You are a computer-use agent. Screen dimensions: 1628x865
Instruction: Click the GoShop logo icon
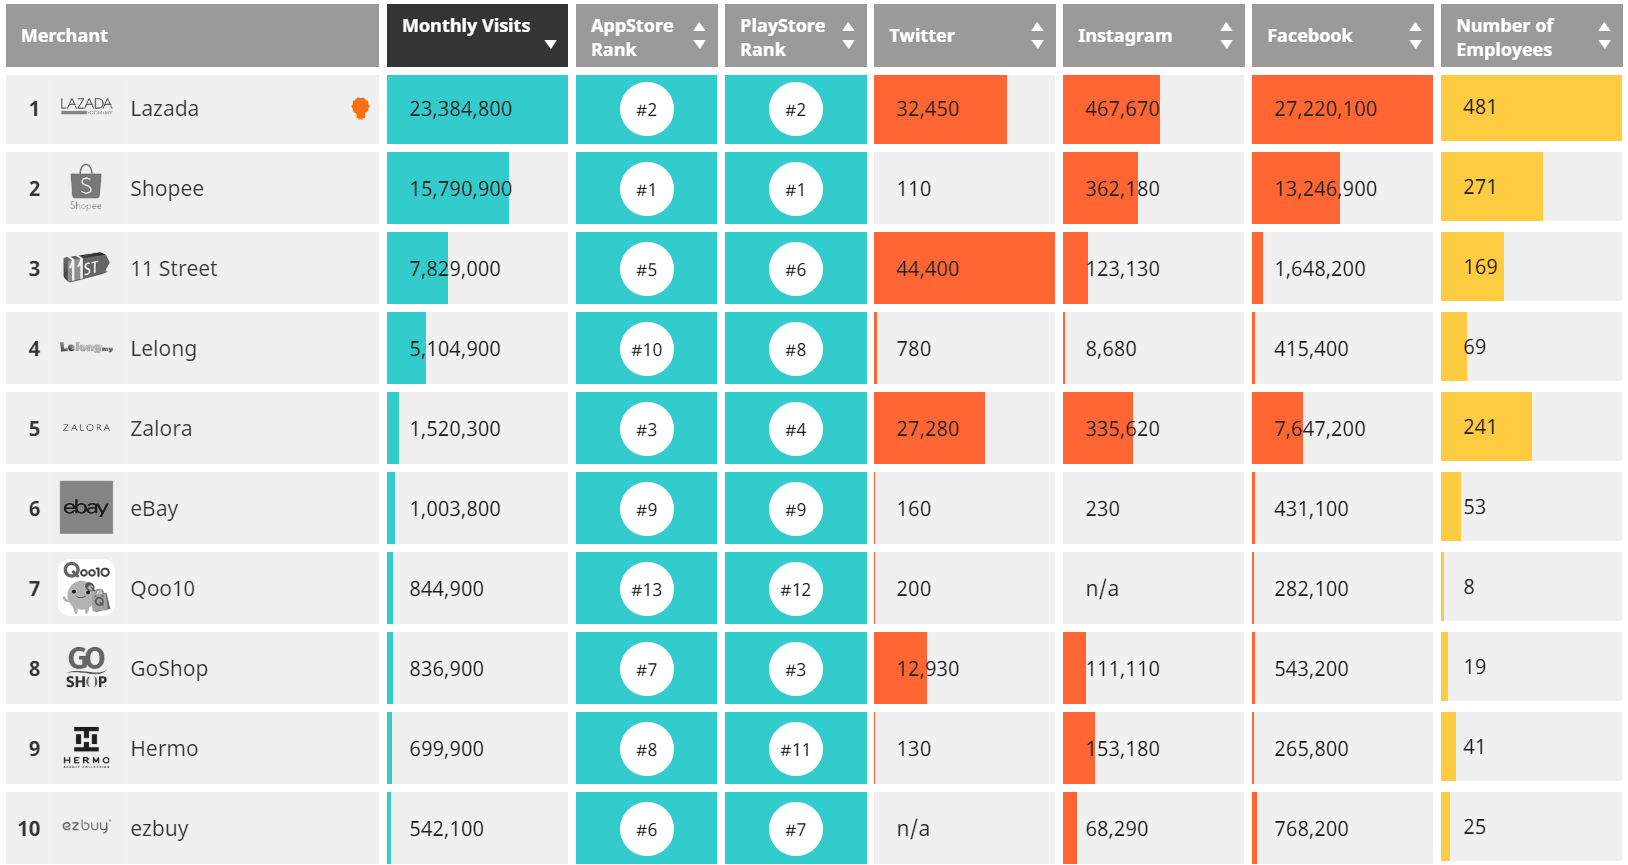86,668
